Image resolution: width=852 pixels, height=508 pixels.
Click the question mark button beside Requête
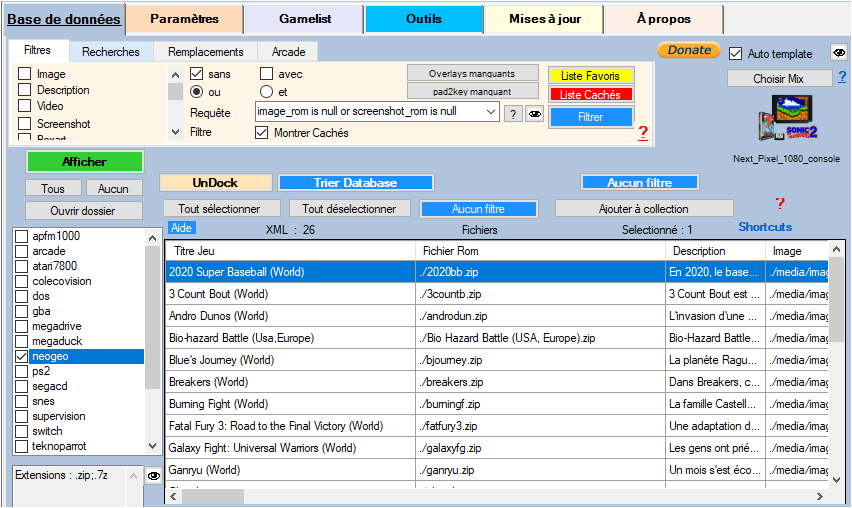512,114
